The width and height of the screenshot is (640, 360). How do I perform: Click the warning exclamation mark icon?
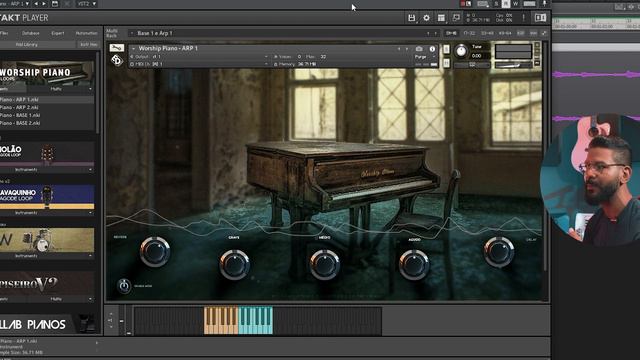click(x=524, y=18)
